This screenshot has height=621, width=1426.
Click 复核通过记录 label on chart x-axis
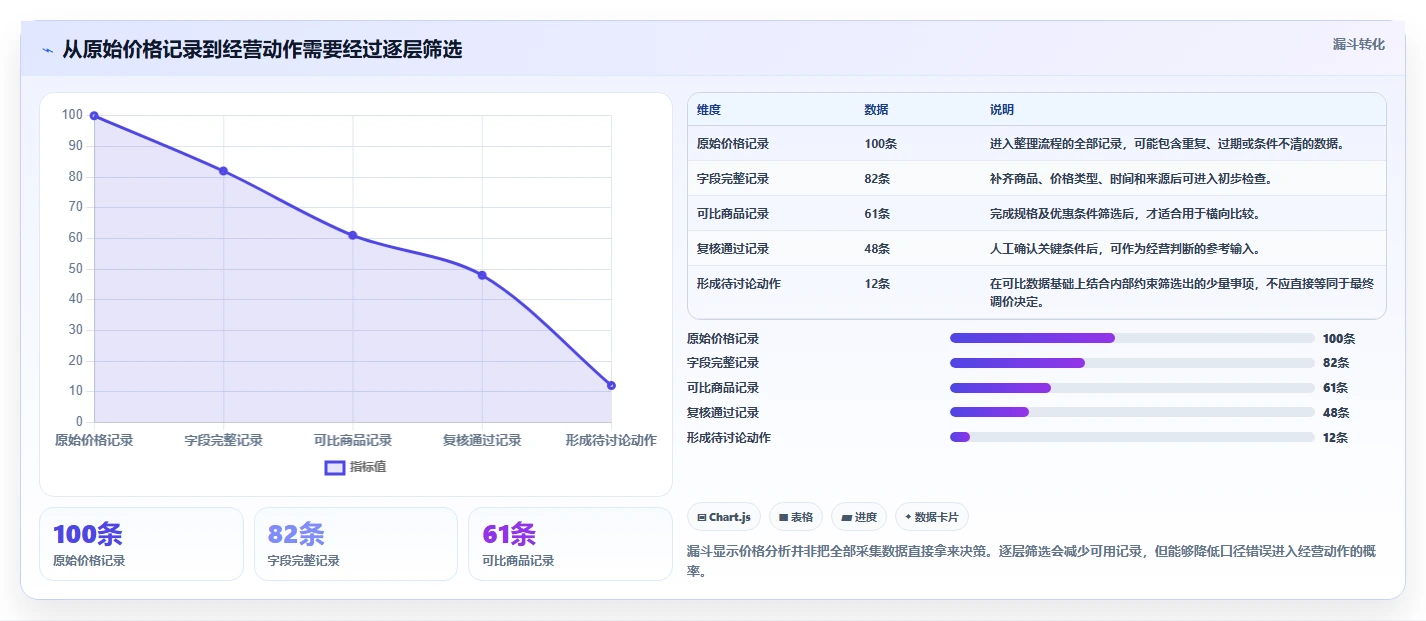482,440
